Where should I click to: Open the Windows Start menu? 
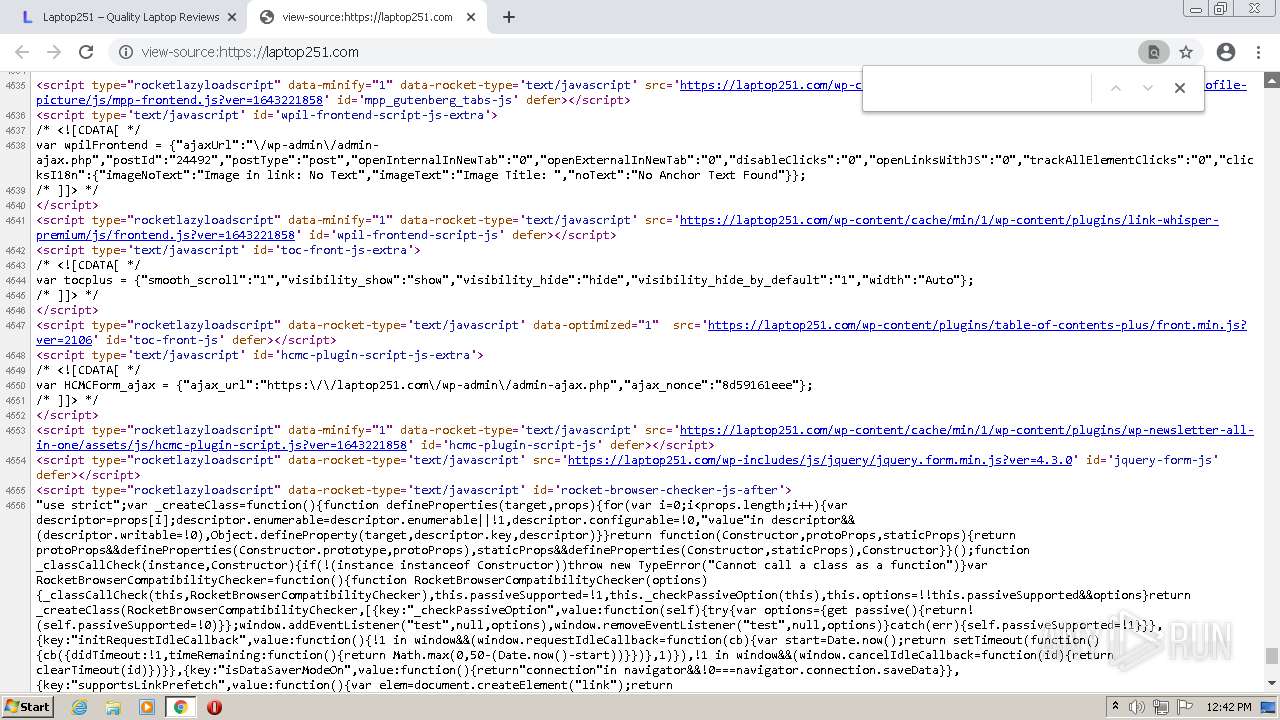tap(27, 707)
